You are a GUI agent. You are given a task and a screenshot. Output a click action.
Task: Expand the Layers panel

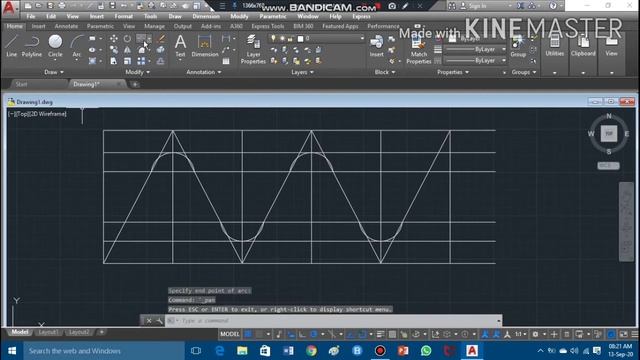click(x=302, y=72)
